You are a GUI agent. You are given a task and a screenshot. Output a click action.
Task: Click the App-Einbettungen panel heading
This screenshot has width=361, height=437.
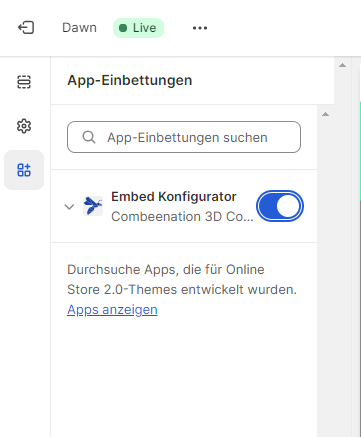coord(130,80)
